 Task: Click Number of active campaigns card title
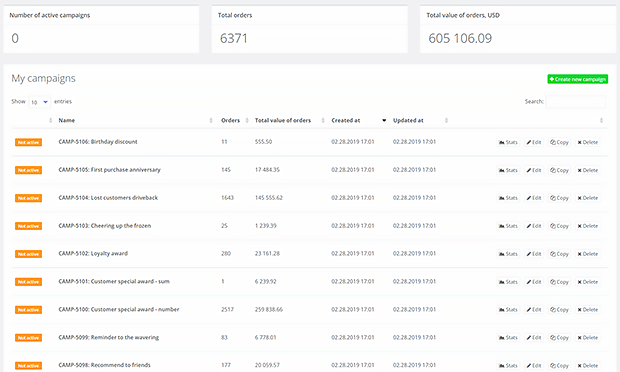(x=49, y=15)
